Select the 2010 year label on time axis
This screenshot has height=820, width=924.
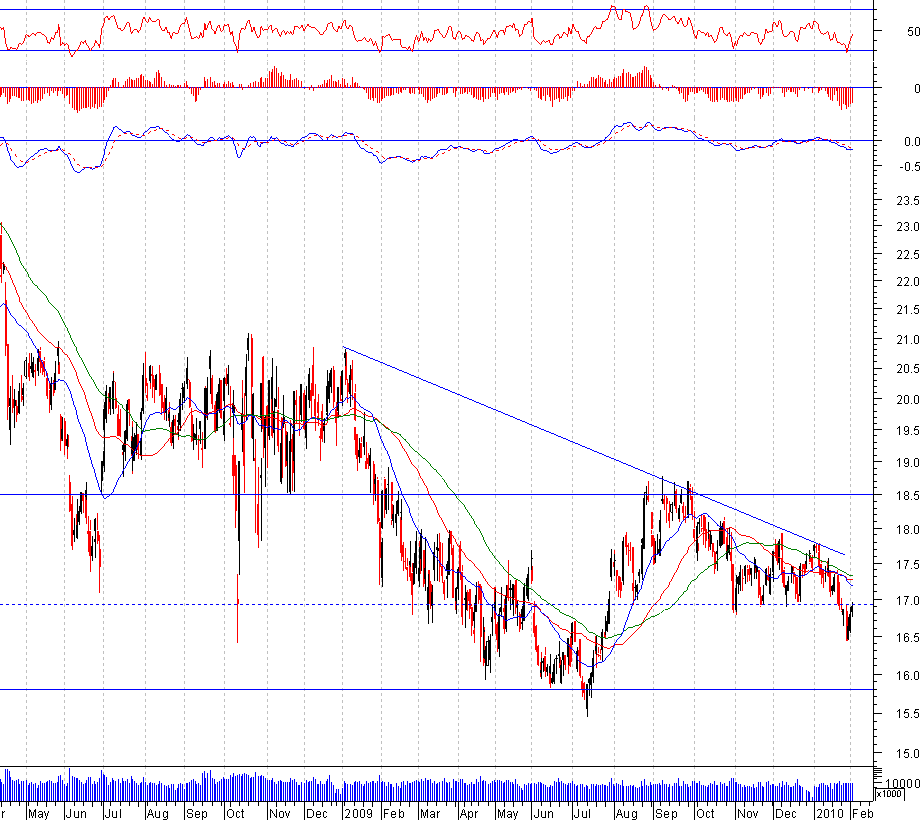click(829, 814)
